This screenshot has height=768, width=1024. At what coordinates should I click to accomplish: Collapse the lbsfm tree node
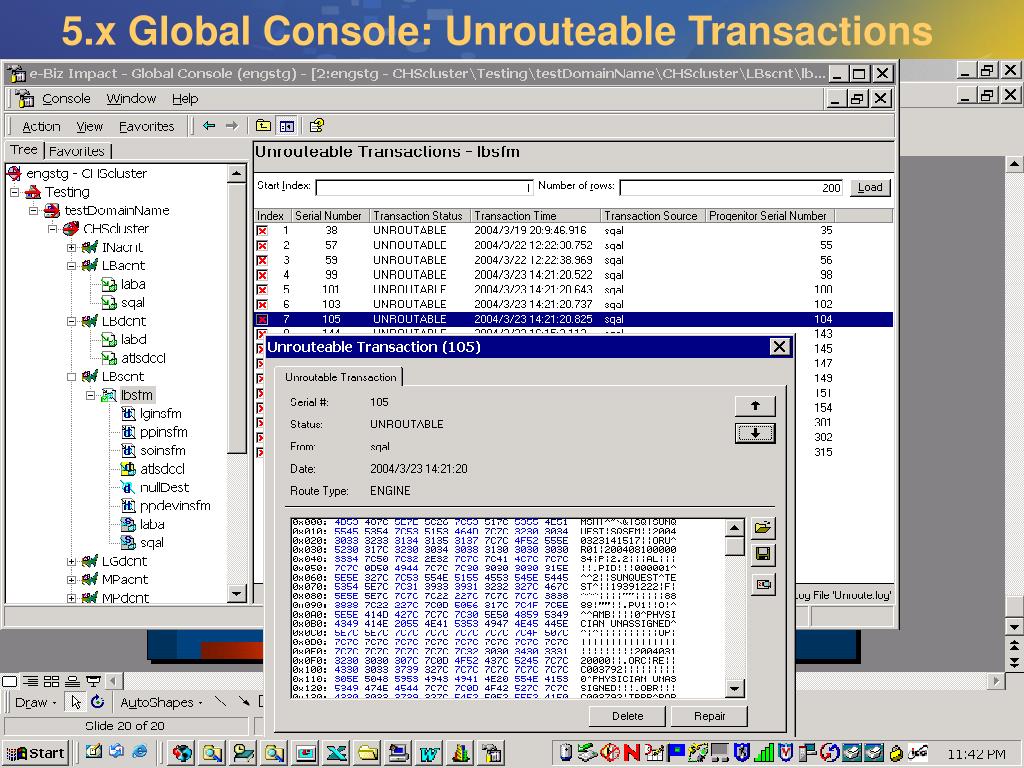(x=90, y=395)
